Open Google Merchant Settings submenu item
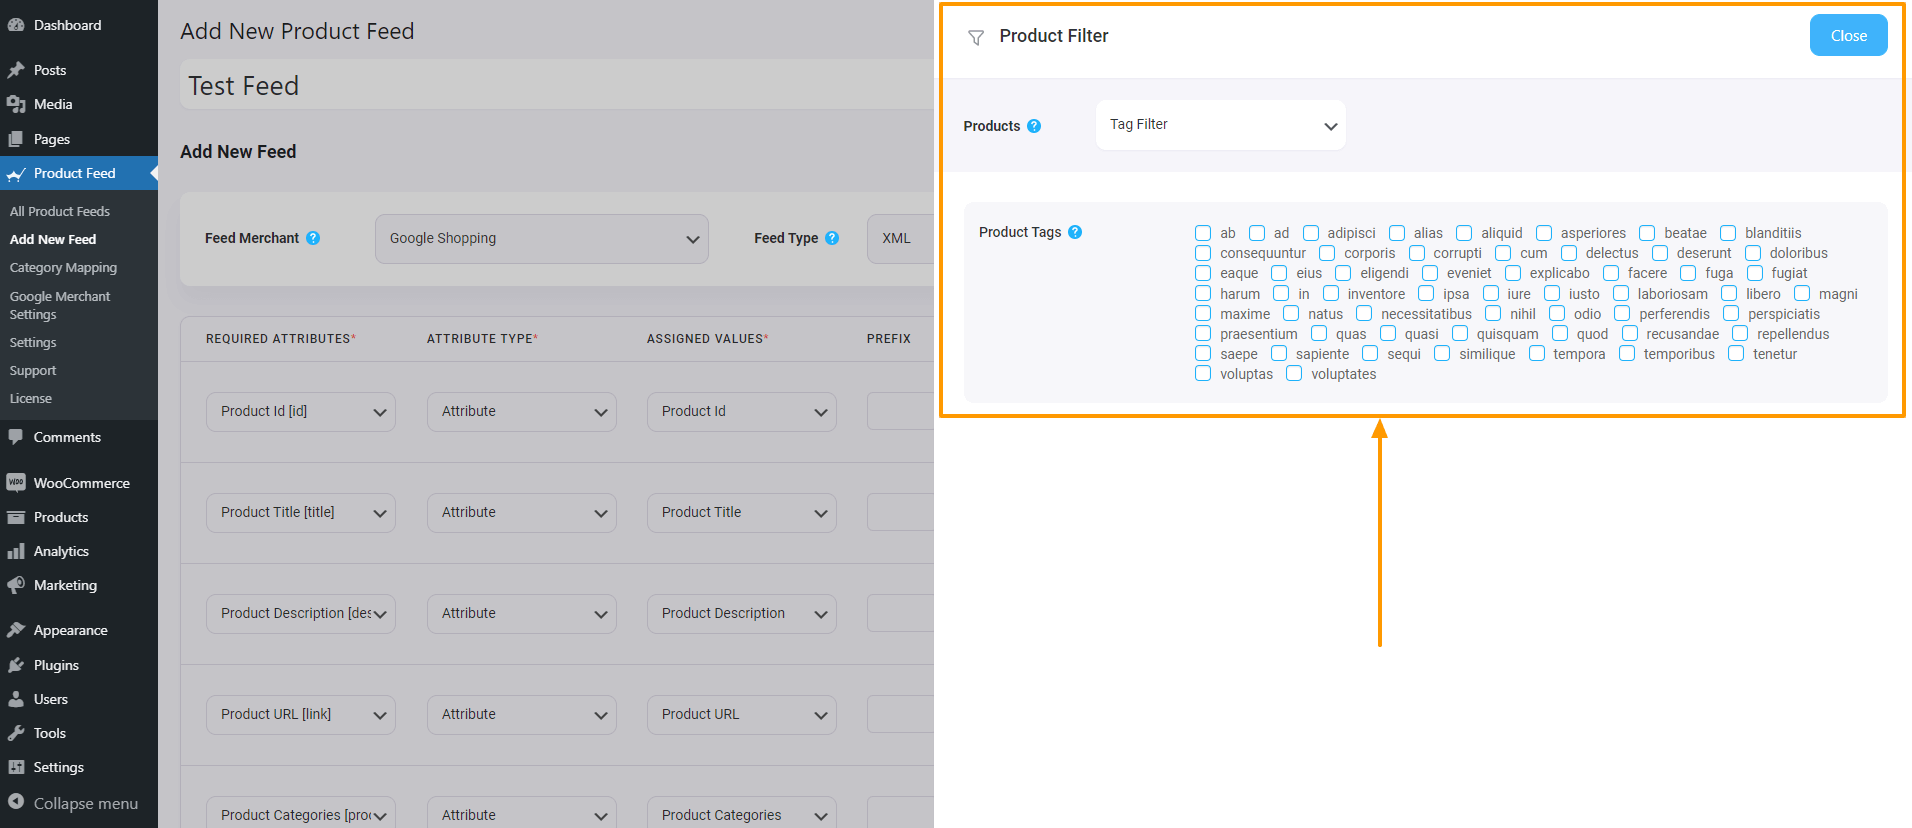This screenshot has width=1912, height=828. [60, 305]
